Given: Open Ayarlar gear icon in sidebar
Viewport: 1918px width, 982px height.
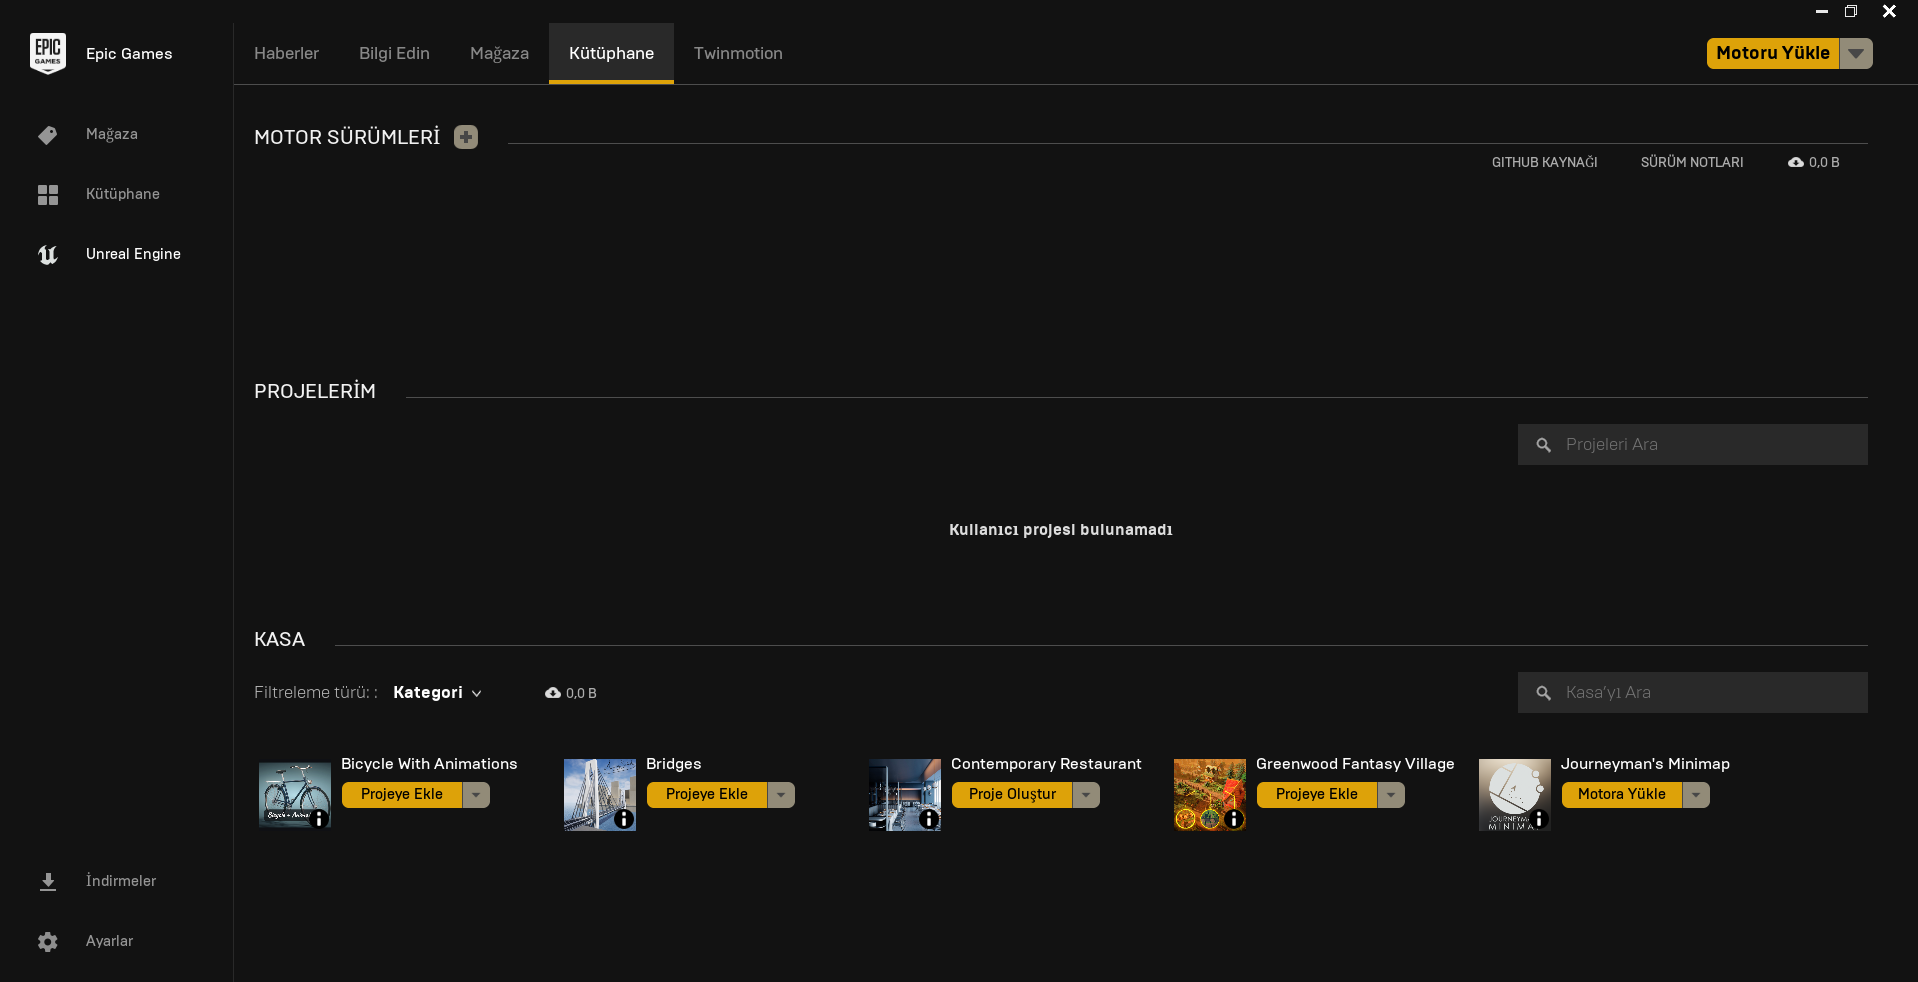Looking at the screenshot, I should (48, 942).
